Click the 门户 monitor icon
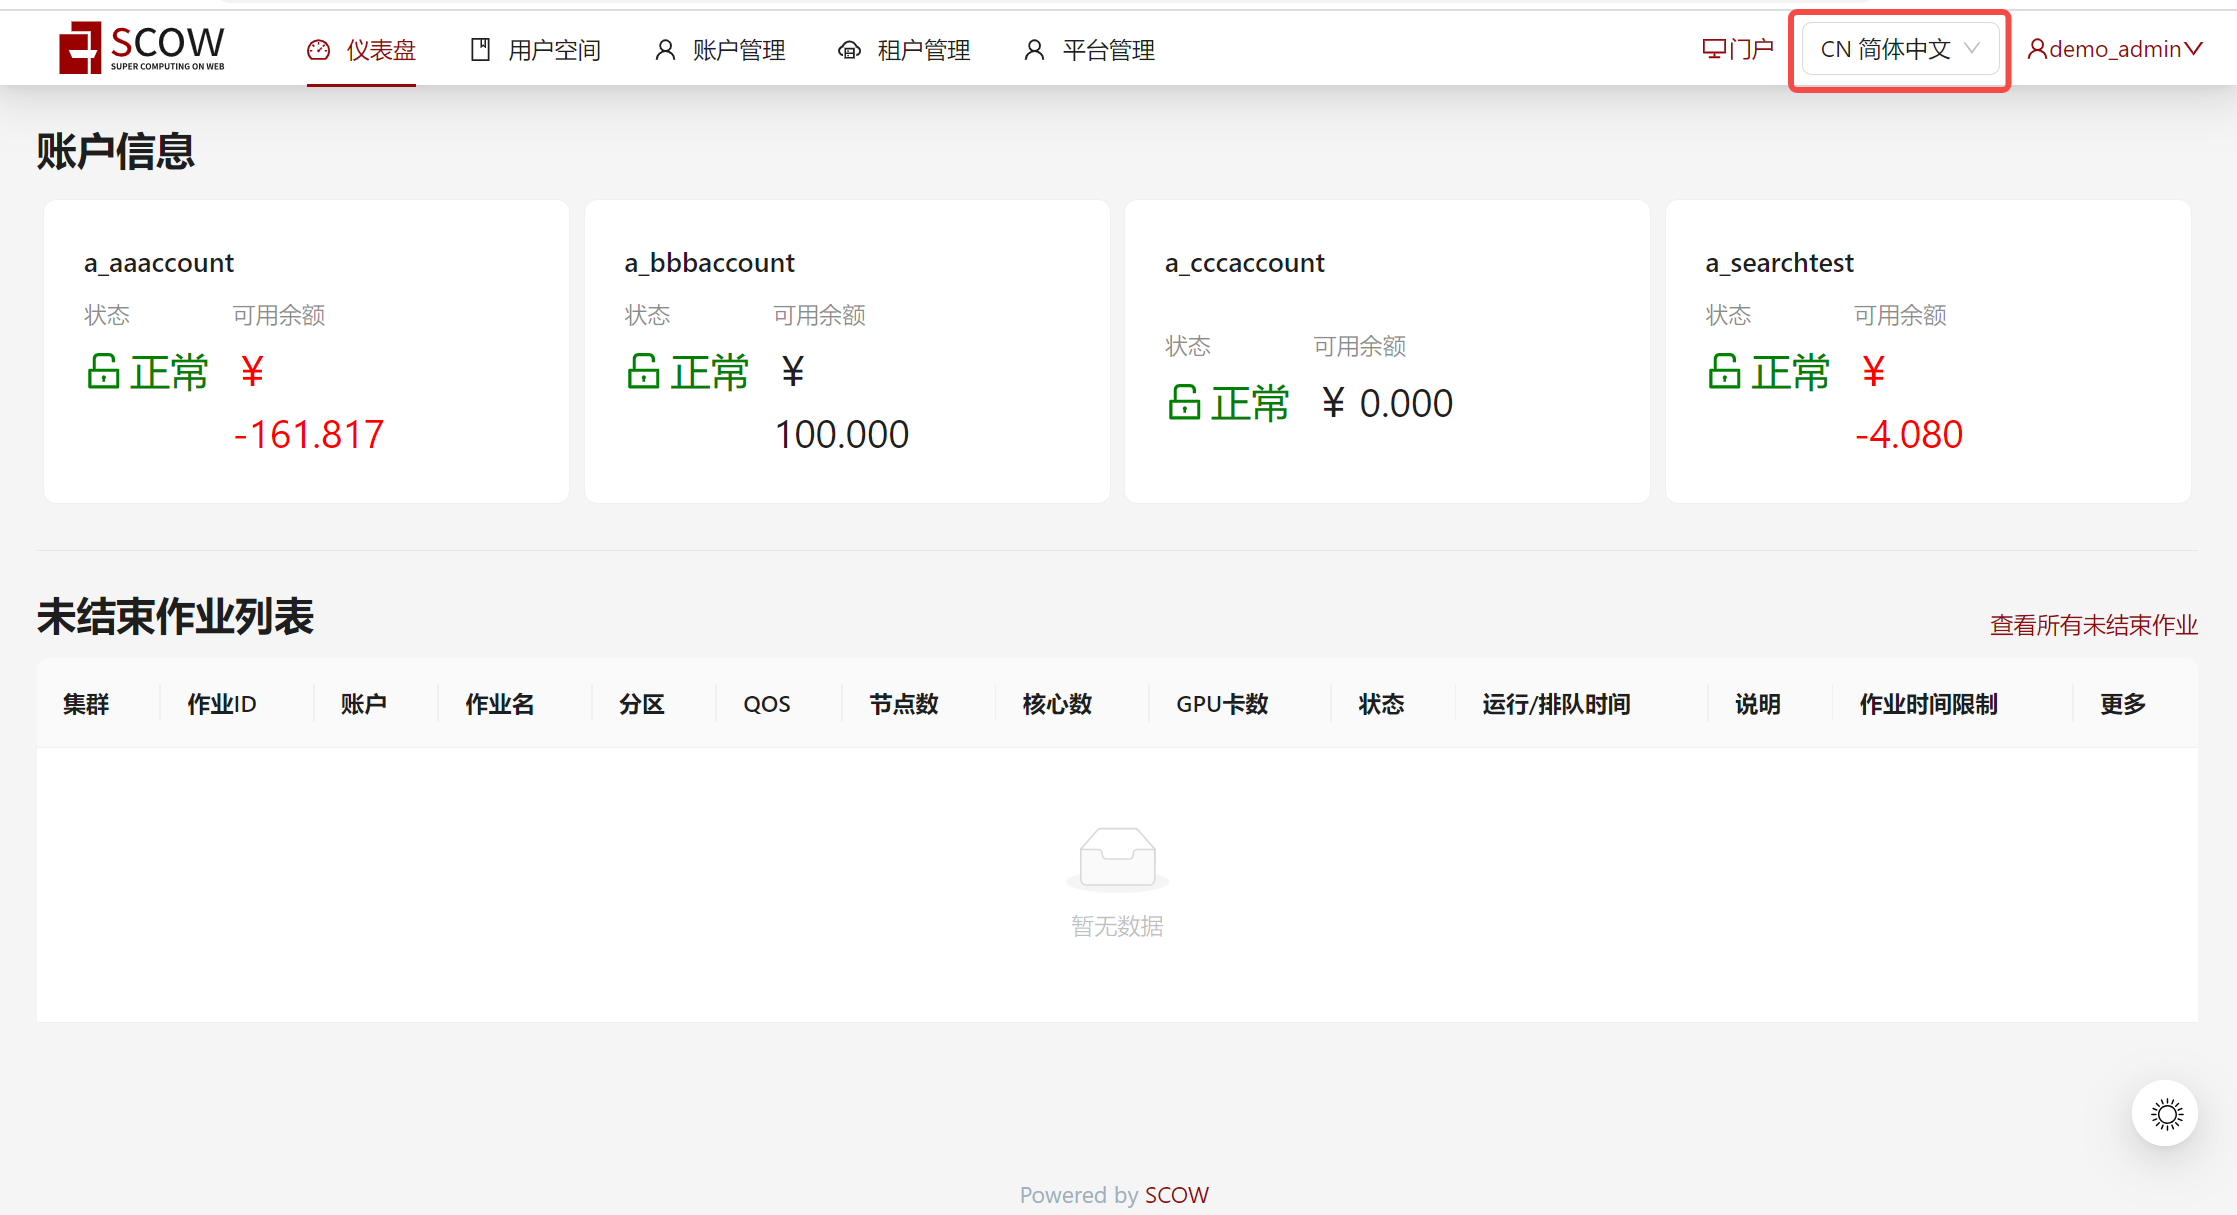The image size is (2237, 1215). (1713, 49)
